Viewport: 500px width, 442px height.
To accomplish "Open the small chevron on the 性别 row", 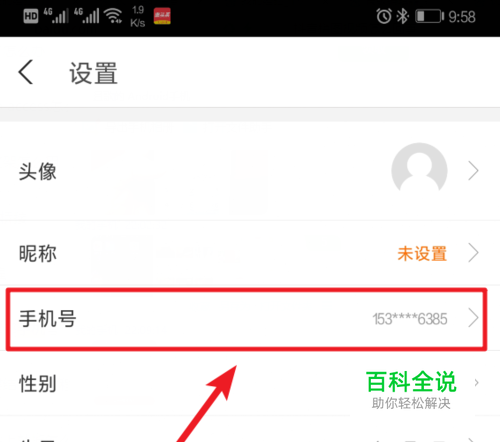I will click(x=476, y=383).
